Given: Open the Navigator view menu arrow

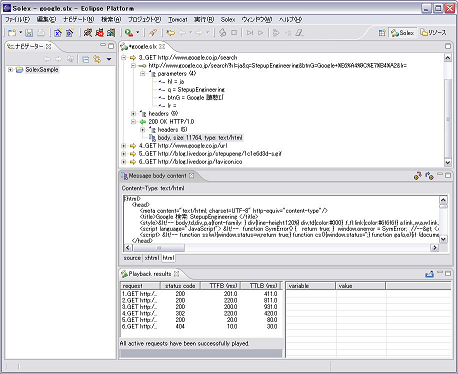Looking at the screenshot, I should (109, 59).
